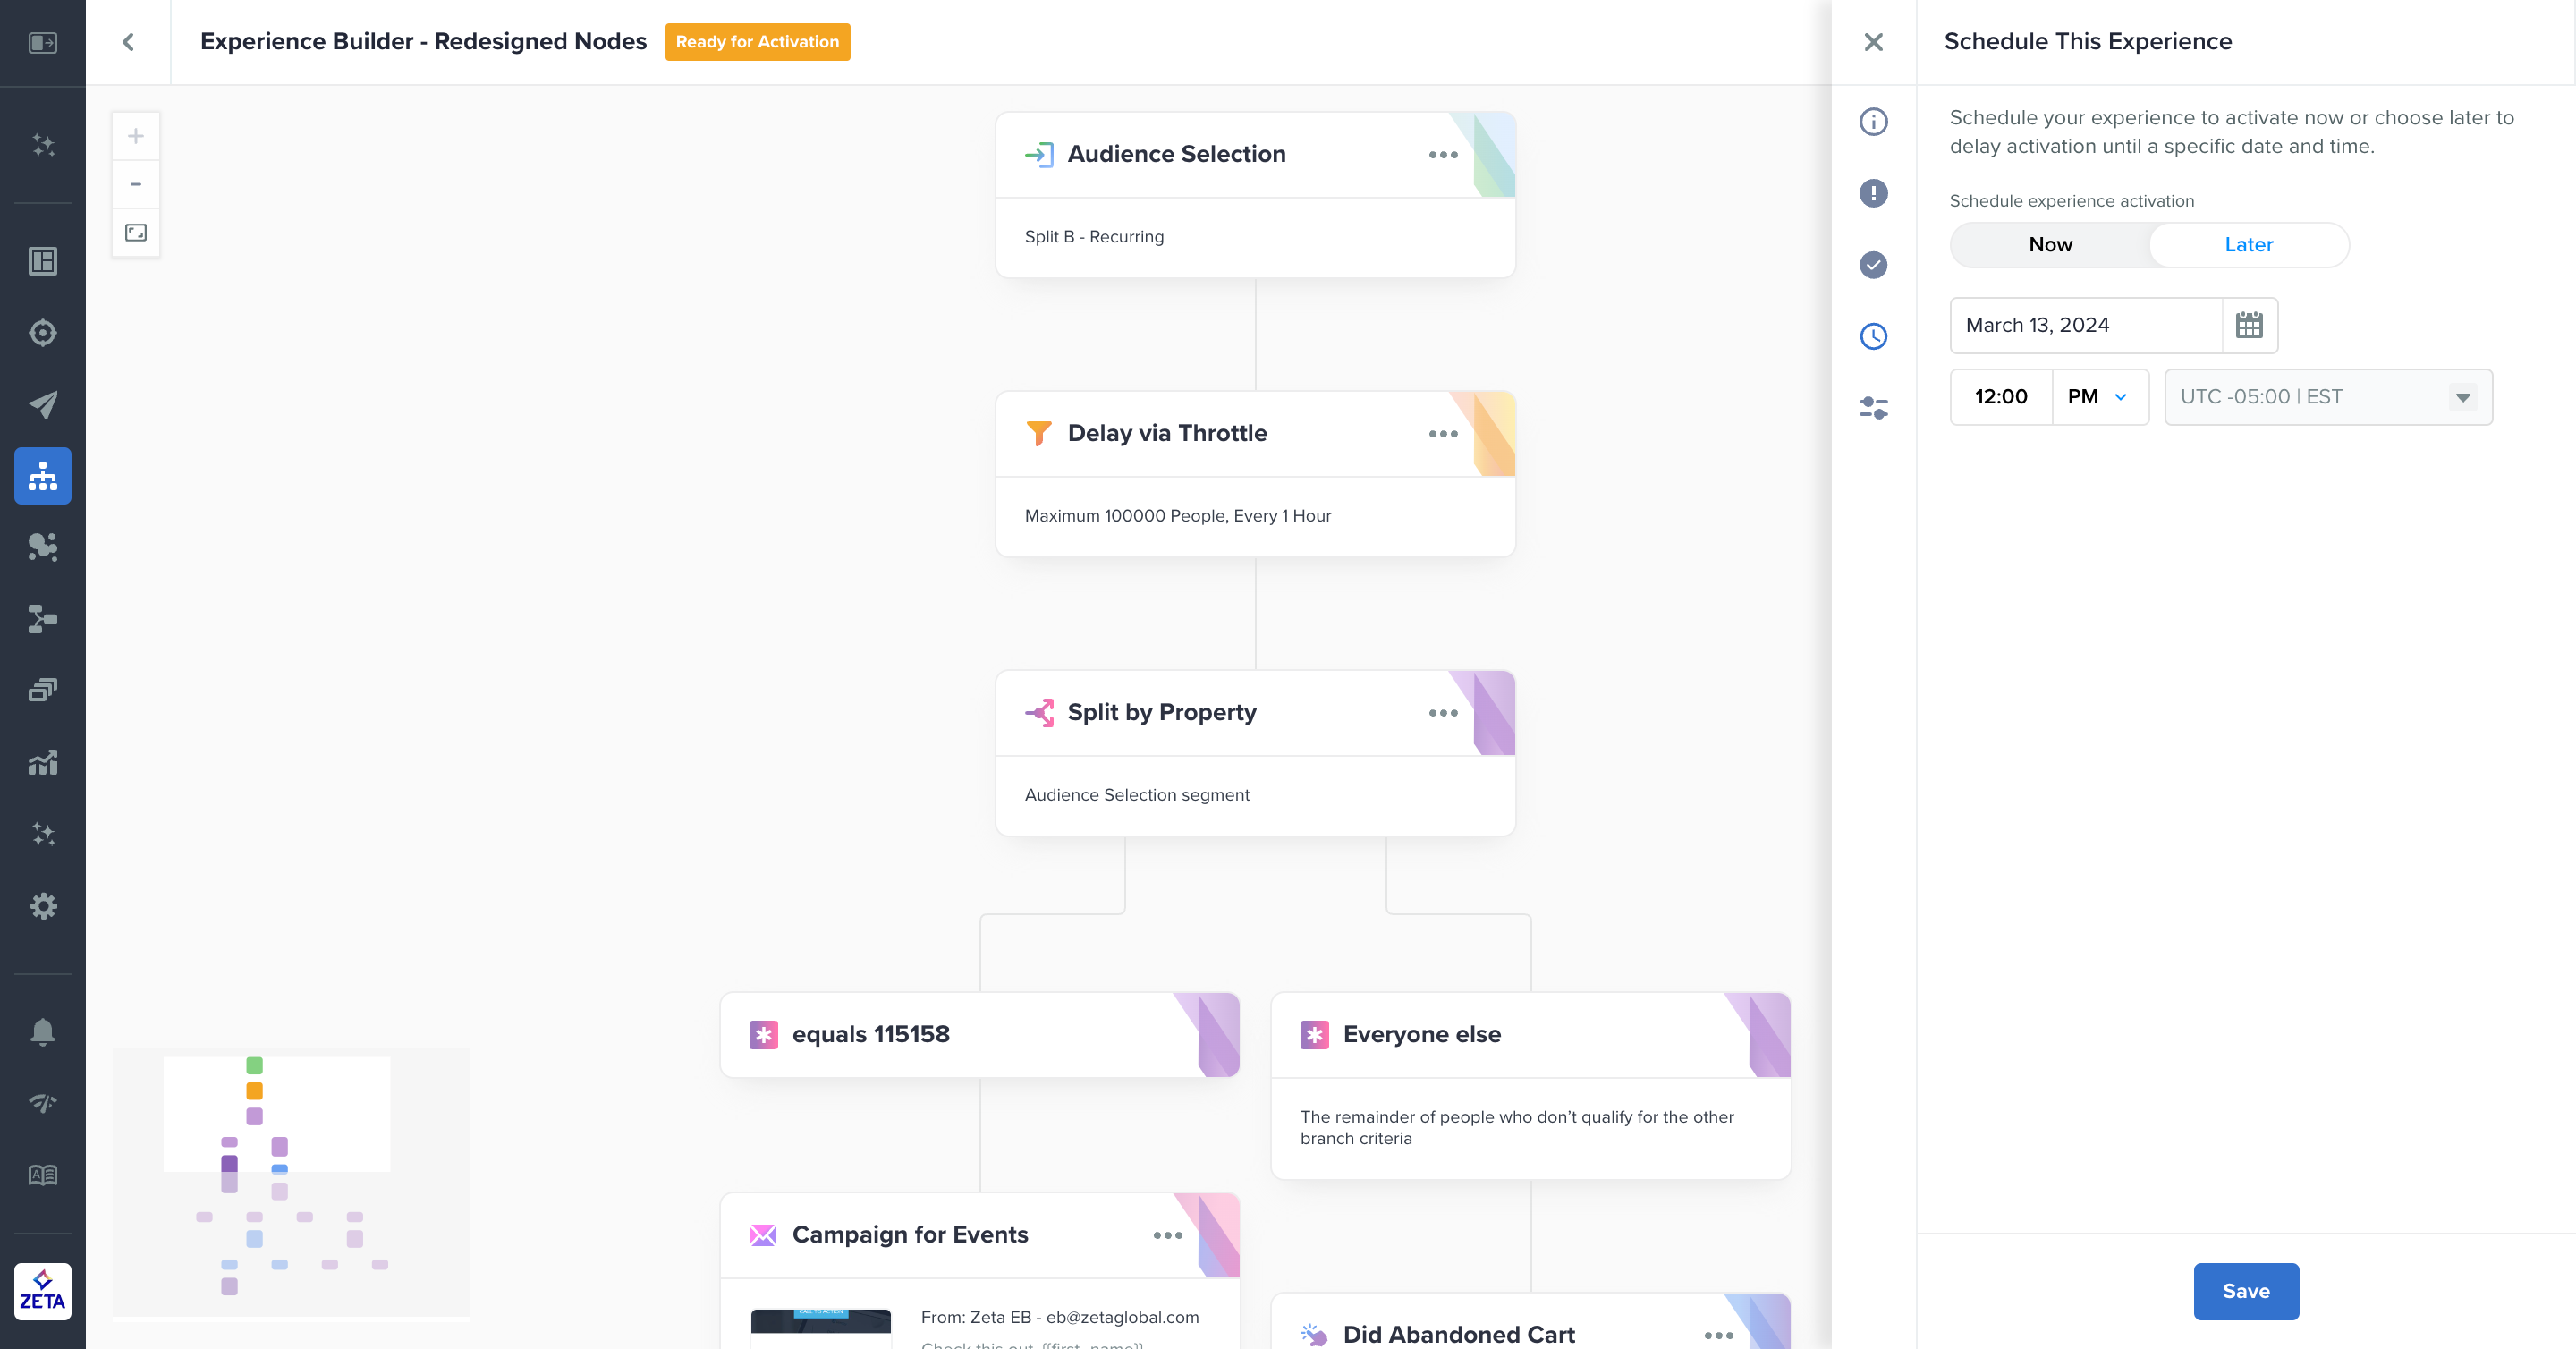Zoom in canvas with plus button
The width and height of the screenshot is (2576, 1349).
point(136,136)
